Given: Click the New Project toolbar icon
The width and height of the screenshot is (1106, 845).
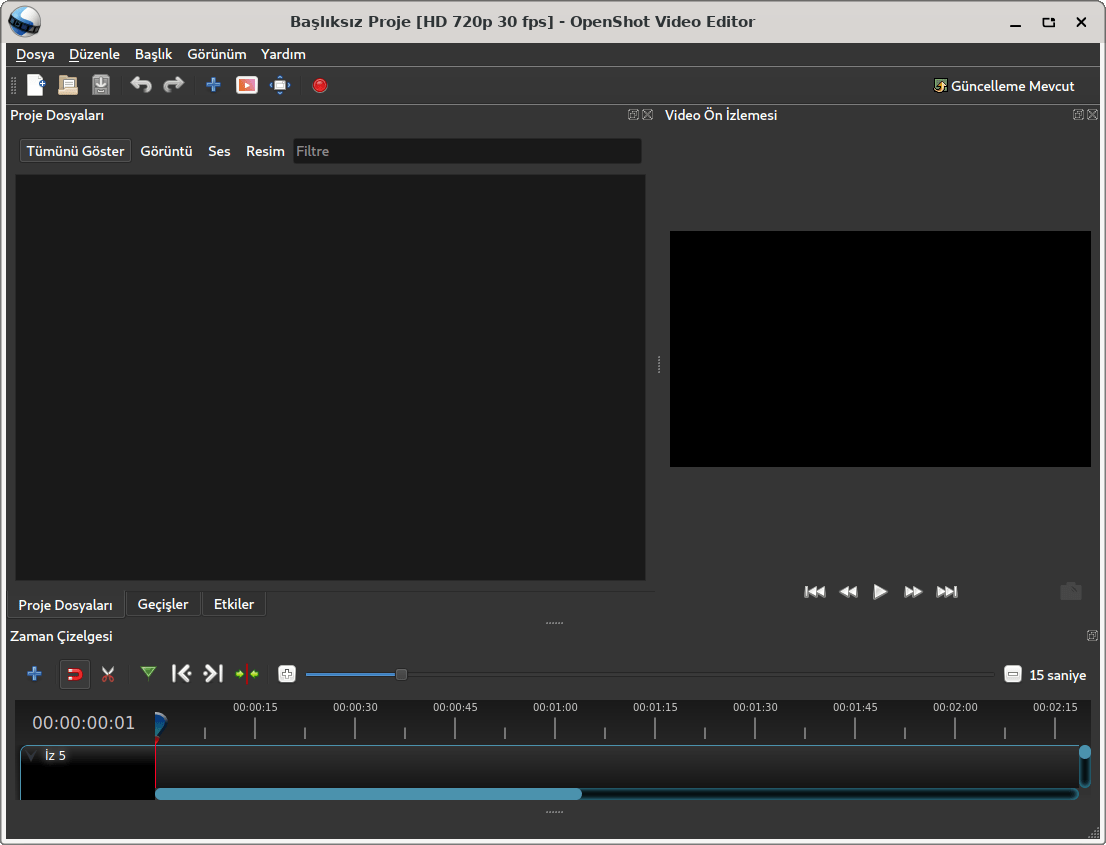Looking at the screenshot, I should (x=36, y=86).
